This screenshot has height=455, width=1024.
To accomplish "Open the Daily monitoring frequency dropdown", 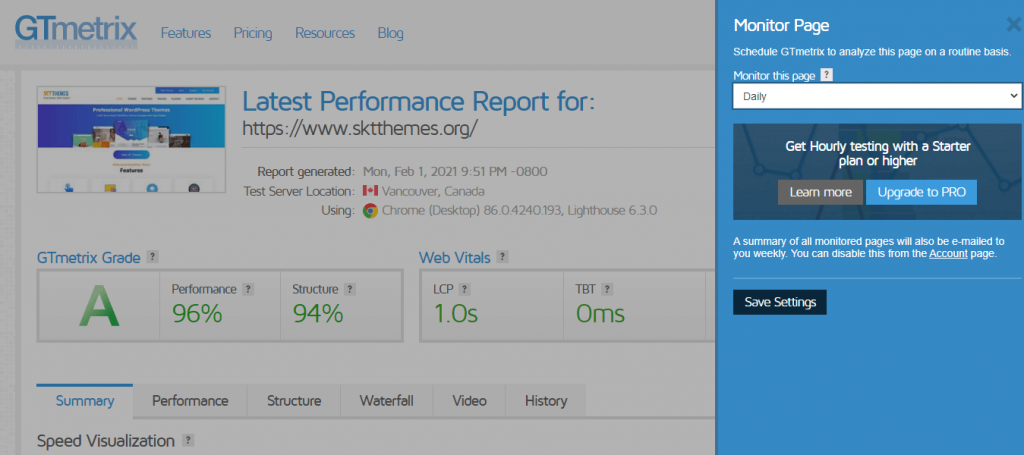I will [877, 96].
